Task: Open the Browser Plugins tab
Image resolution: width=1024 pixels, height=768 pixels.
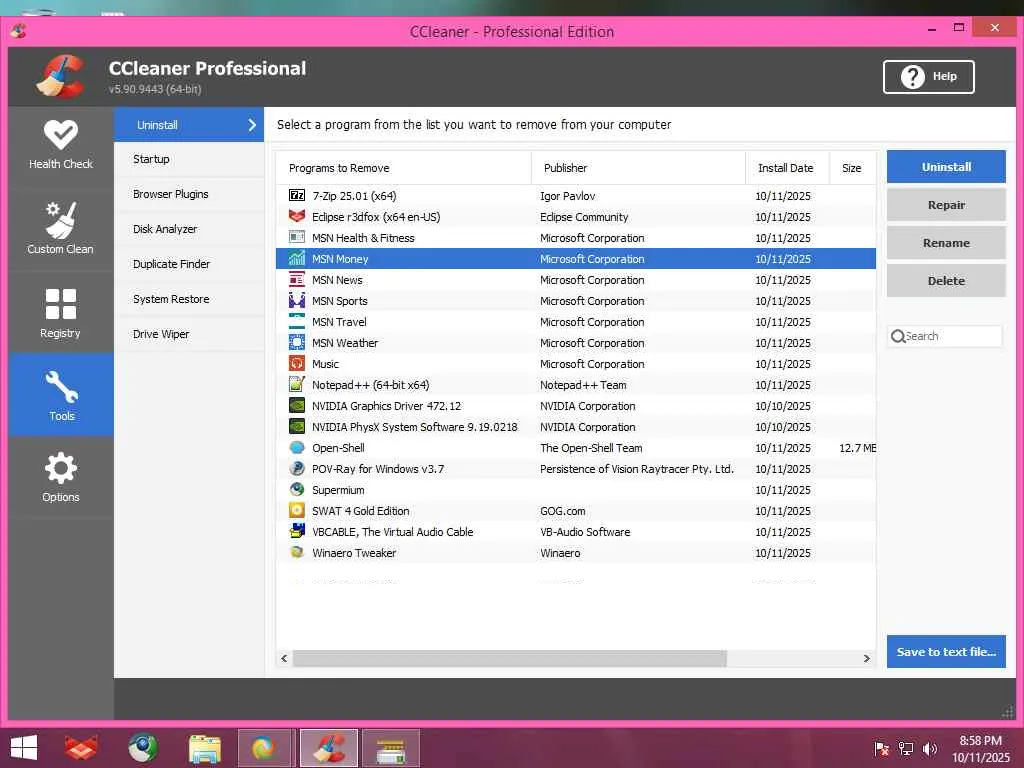Action: tap(189, 194)
